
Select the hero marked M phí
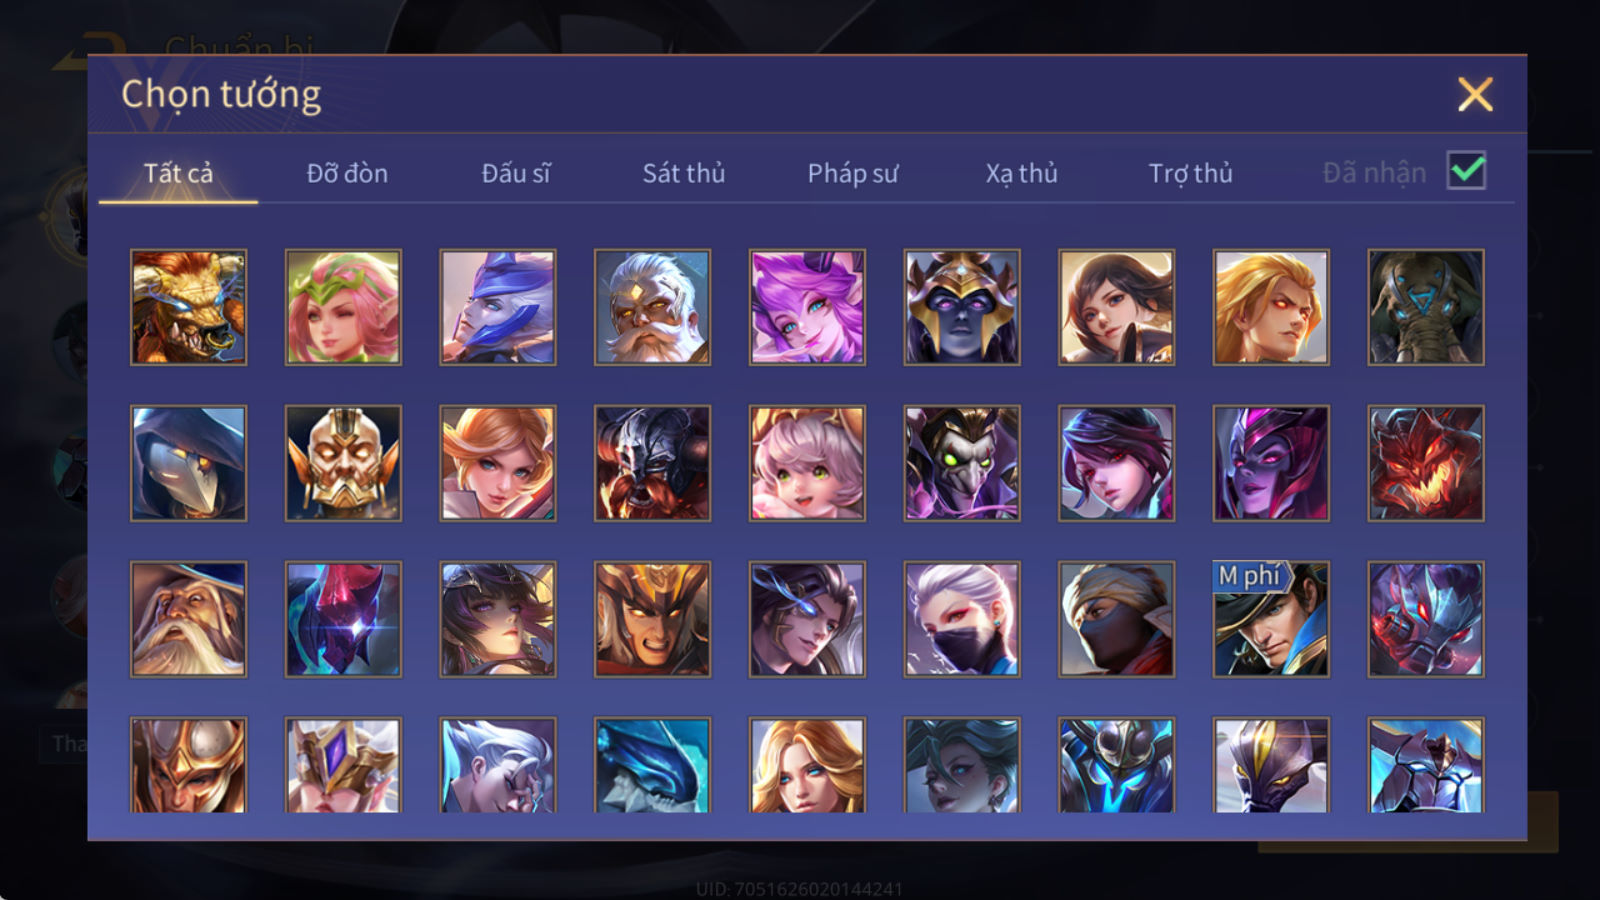click(1271, 619)
